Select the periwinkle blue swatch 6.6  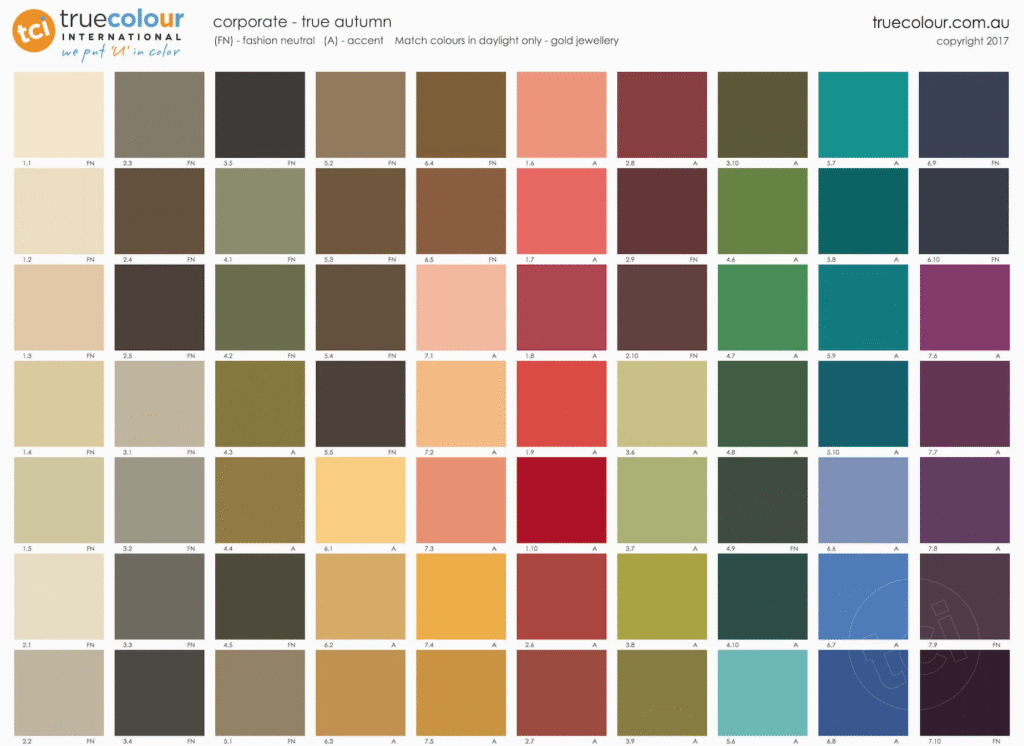tap(863, 499)
